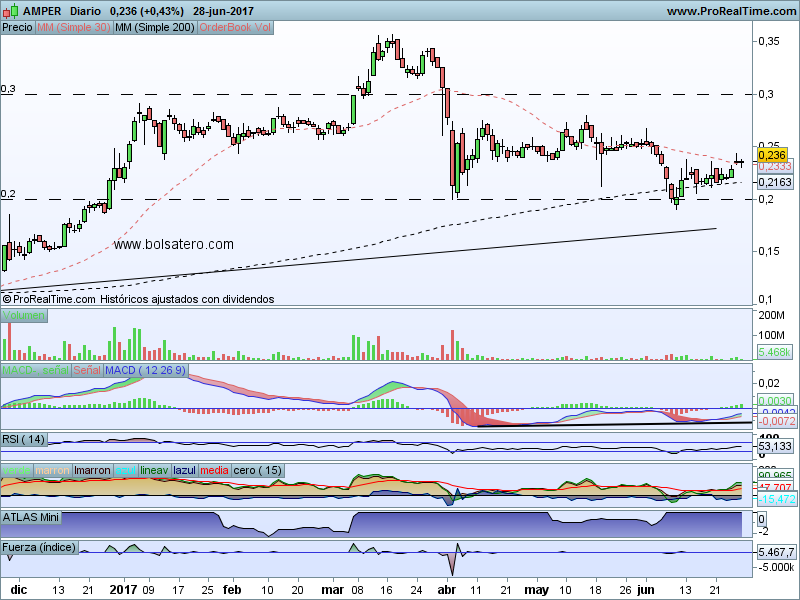Image resolution: width=800 pixels, height=600 pixels.
Task: Open the Fuerza (índice) indicator label
Action: coord(40,547)
